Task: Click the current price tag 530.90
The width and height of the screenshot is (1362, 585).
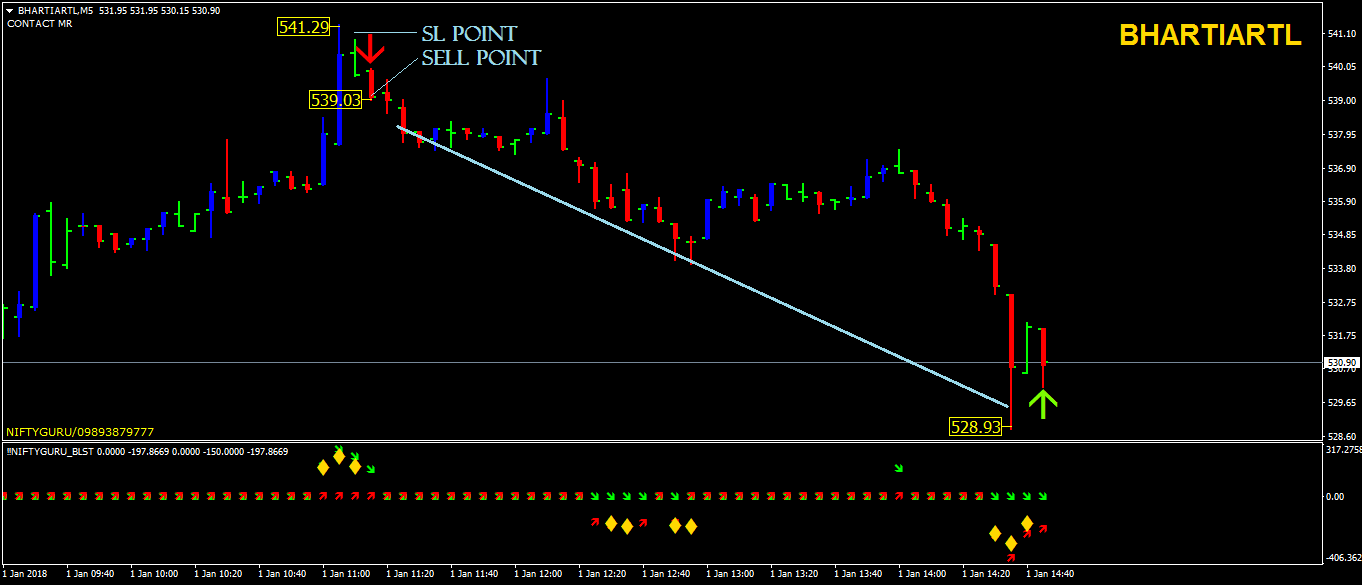Action: (x=1341, y=362)
